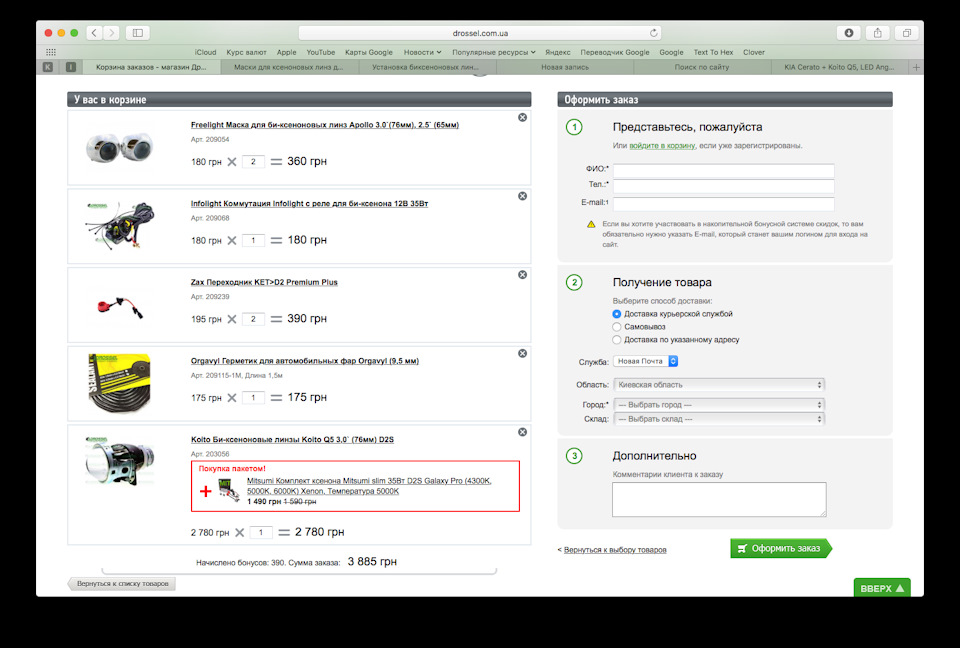960x648 pixels.
Task: Open Курс валют bookmark
Action: (x=246, y=52)
